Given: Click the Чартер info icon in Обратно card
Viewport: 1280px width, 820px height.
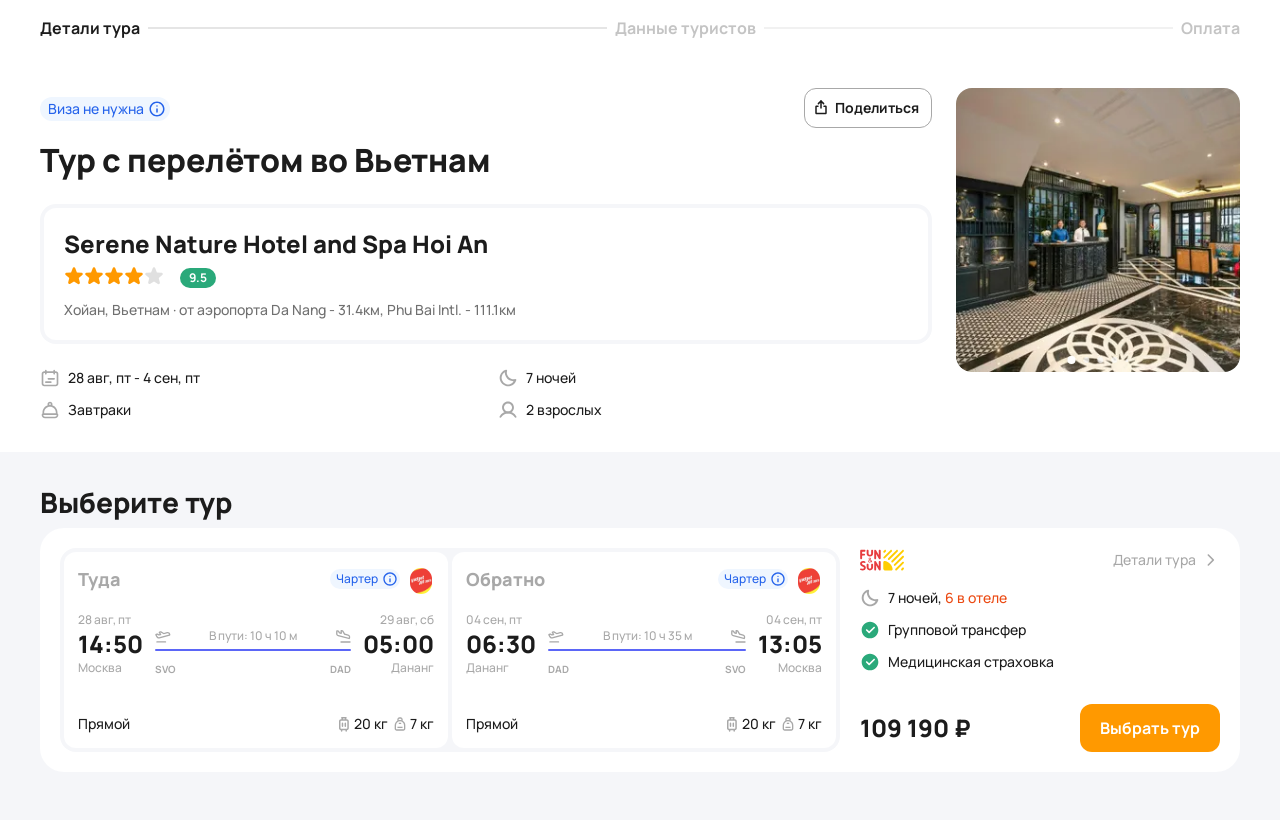Looking at the screenshot, I should (778, 579).
